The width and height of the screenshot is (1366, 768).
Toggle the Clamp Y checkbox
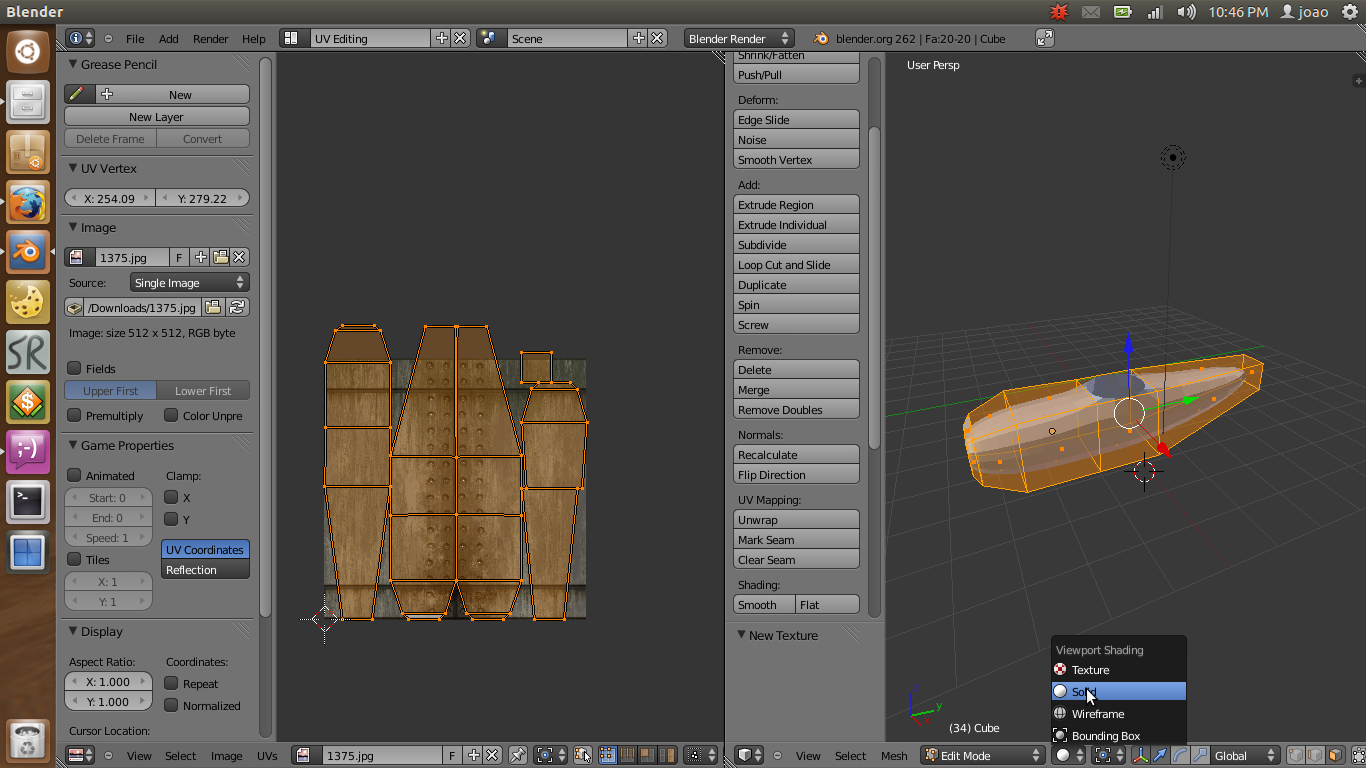tap(171, 519)
